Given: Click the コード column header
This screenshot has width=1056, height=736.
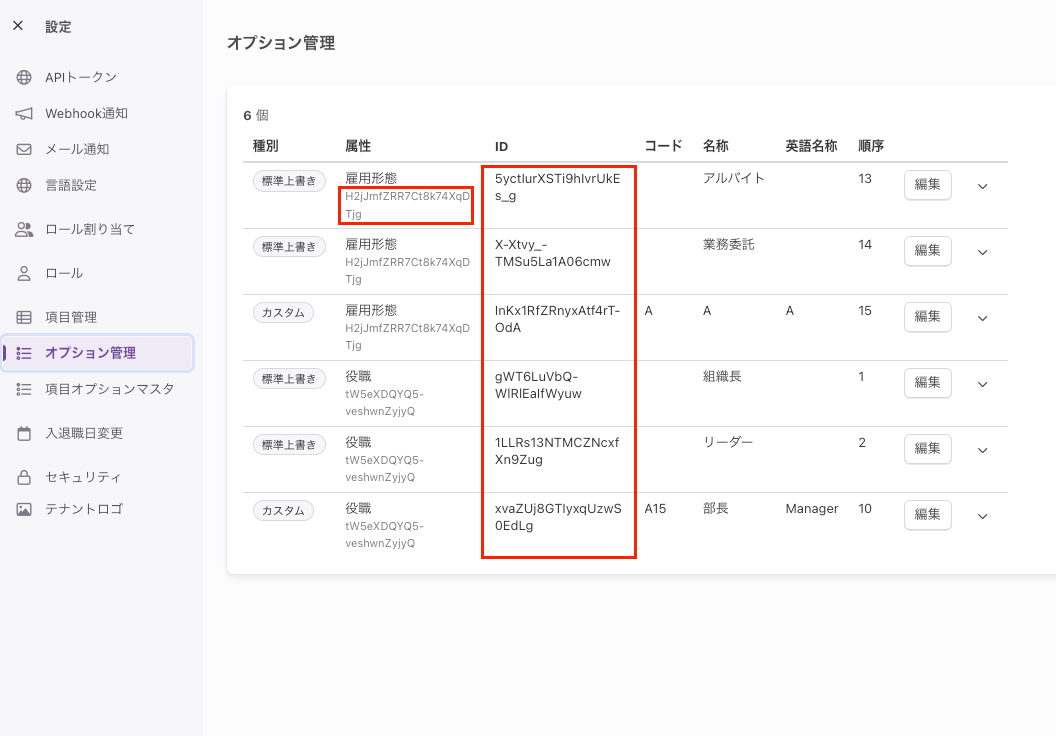Looking at the screenshot, I should [663, 146].
